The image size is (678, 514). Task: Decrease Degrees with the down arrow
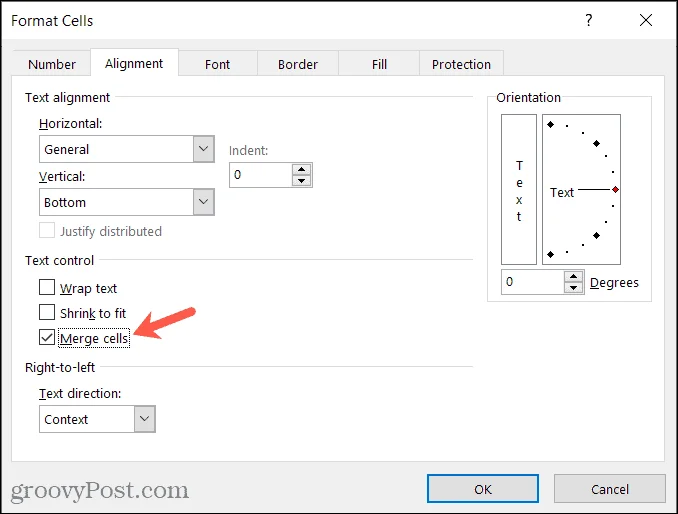[573, 287]
